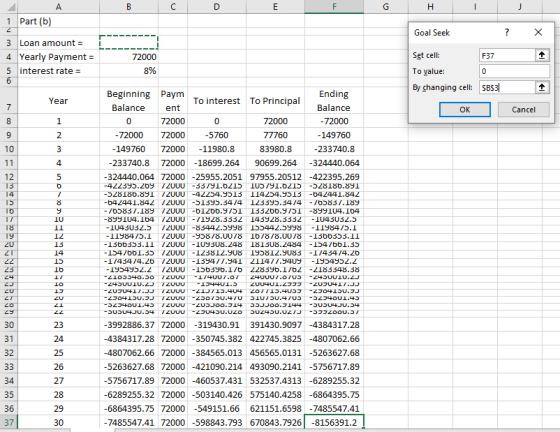Image resolution: width=560 pixels, height=432 pixels.
Task: Select row 8 header
Action: pyautogui.click(x=9, y=121)
